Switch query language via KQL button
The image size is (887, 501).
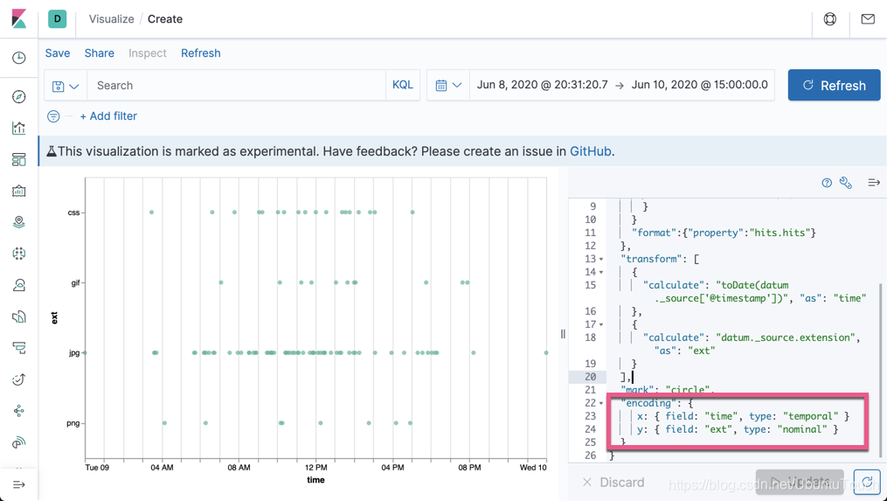tap(403, 85)
